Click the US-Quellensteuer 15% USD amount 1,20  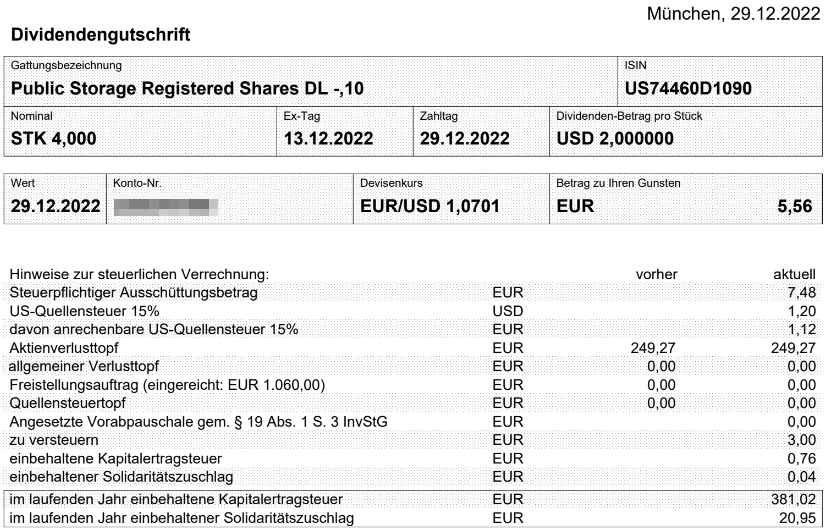click(802, 311)
